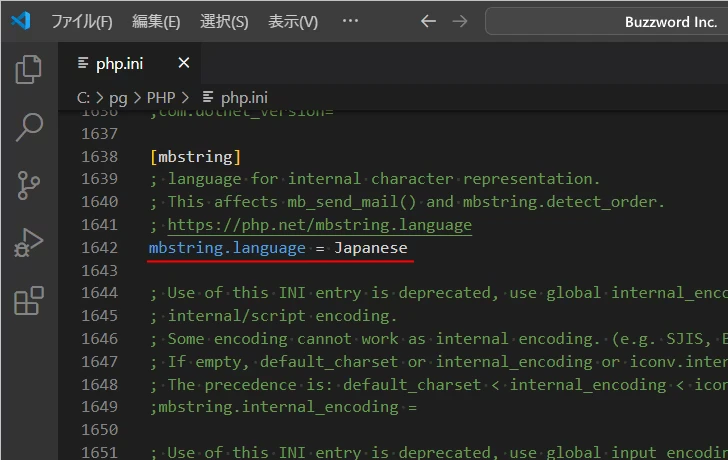Click line number 1647

(x=99, y=362)
